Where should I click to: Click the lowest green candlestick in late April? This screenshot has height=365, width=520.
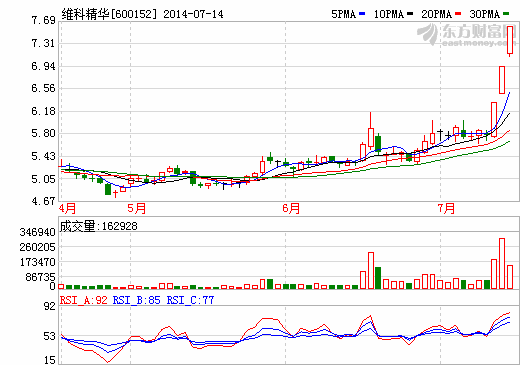pyautogui.click(x=108, y=189)
